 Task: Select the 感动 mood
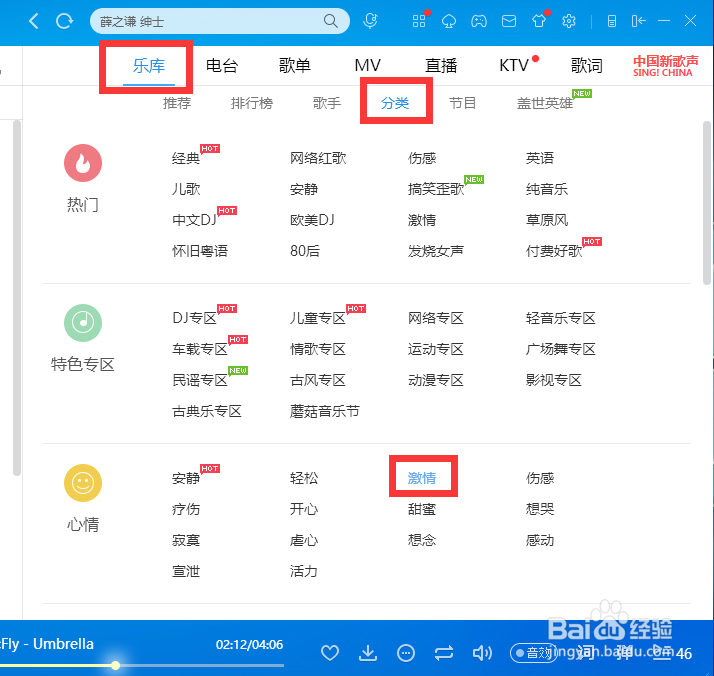[540, 540]
